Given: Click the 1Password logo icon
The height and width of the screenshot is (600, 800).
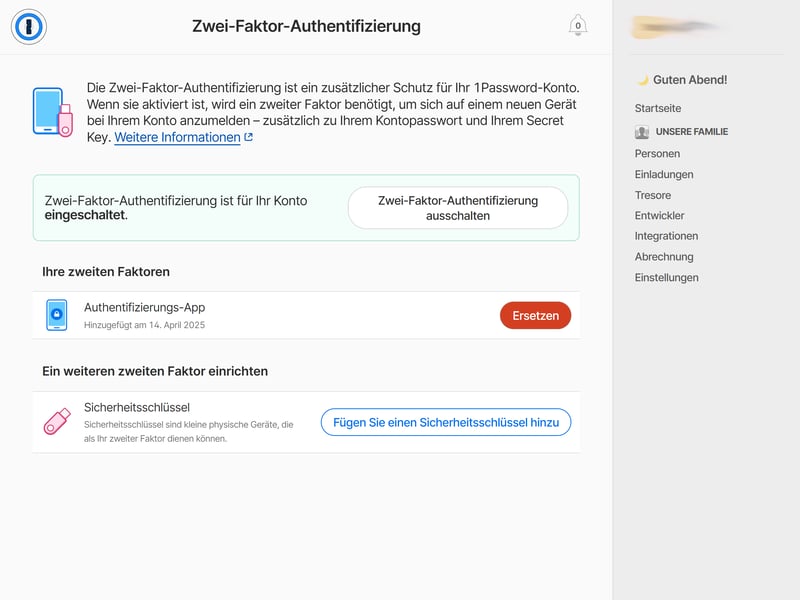Looking at the screenshot, I should 29,27.
